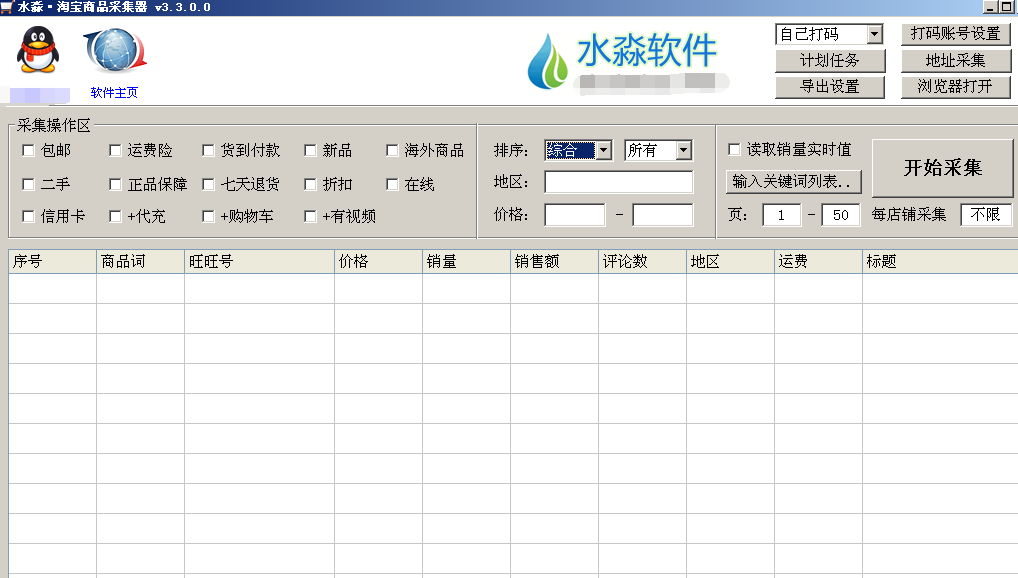The height and width of the screenshot is (578, 1018).
Task: Check the 二手 option
Action: click(x=29, y=184)
